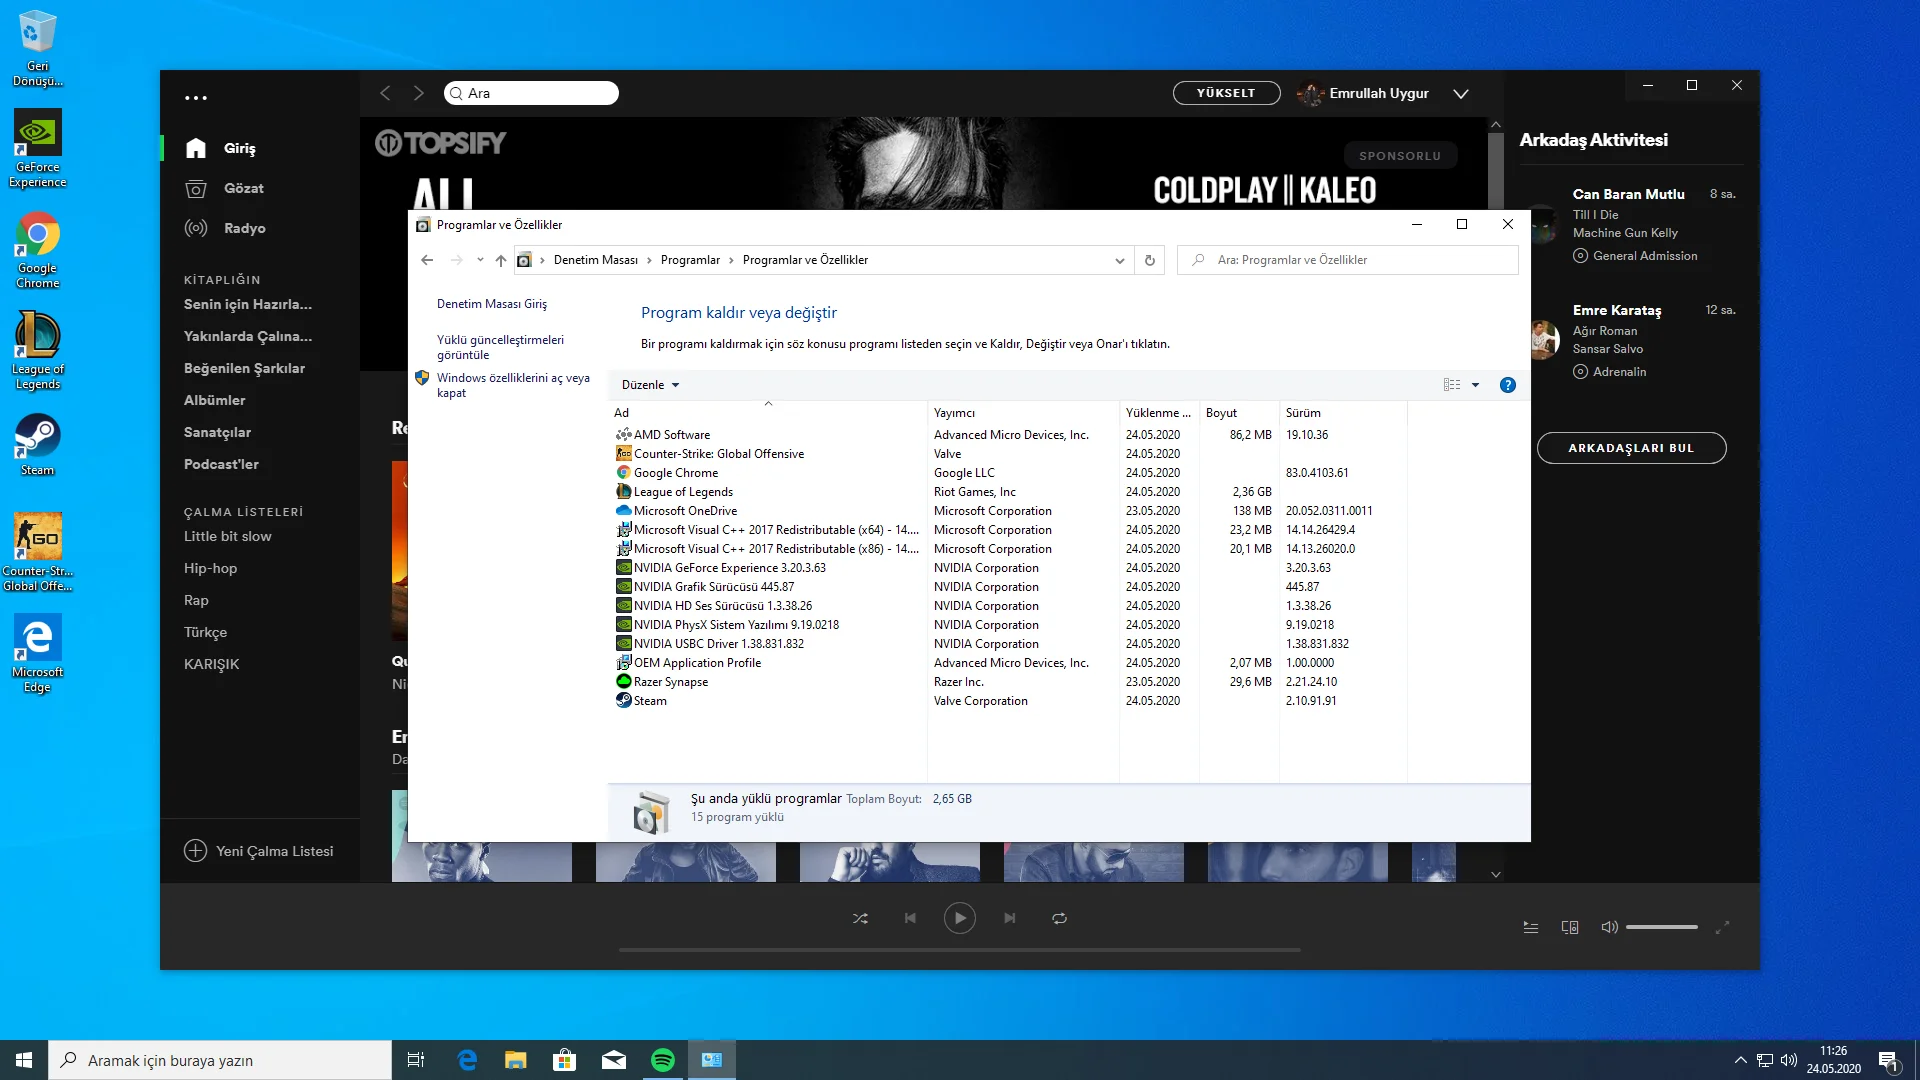Open the Spotify play queue icon
Screen dimensions: 1920x1080
(x=1530, y=927)
